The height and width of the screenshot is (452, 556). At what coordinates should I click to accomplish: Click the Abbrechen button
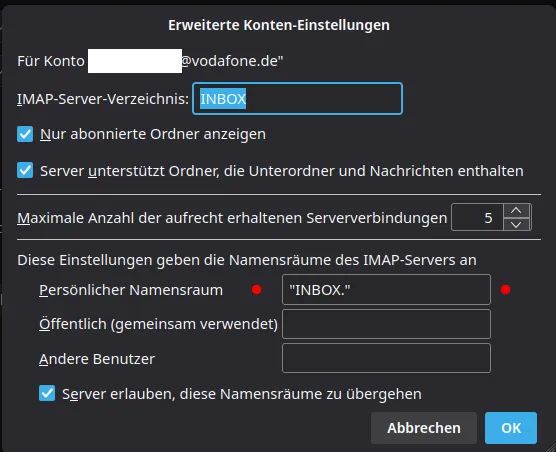coord(424,428)
